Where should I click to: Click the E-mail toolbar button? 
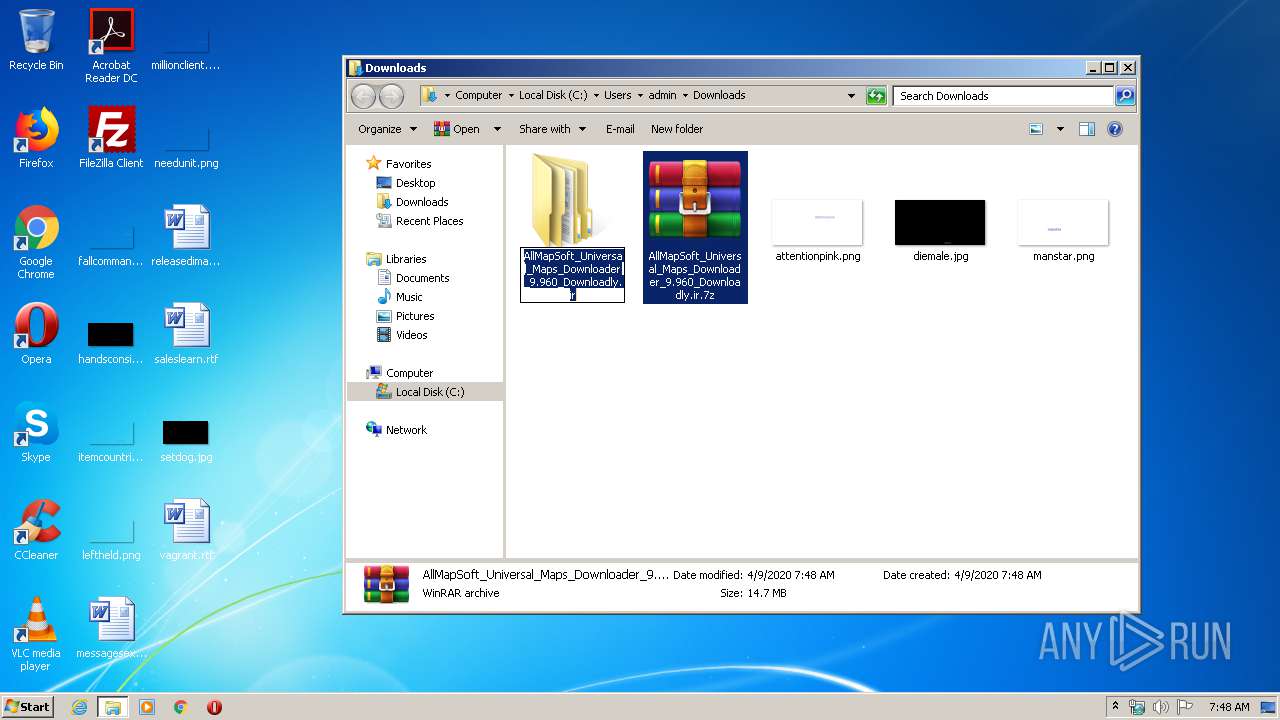click(620, 129)
